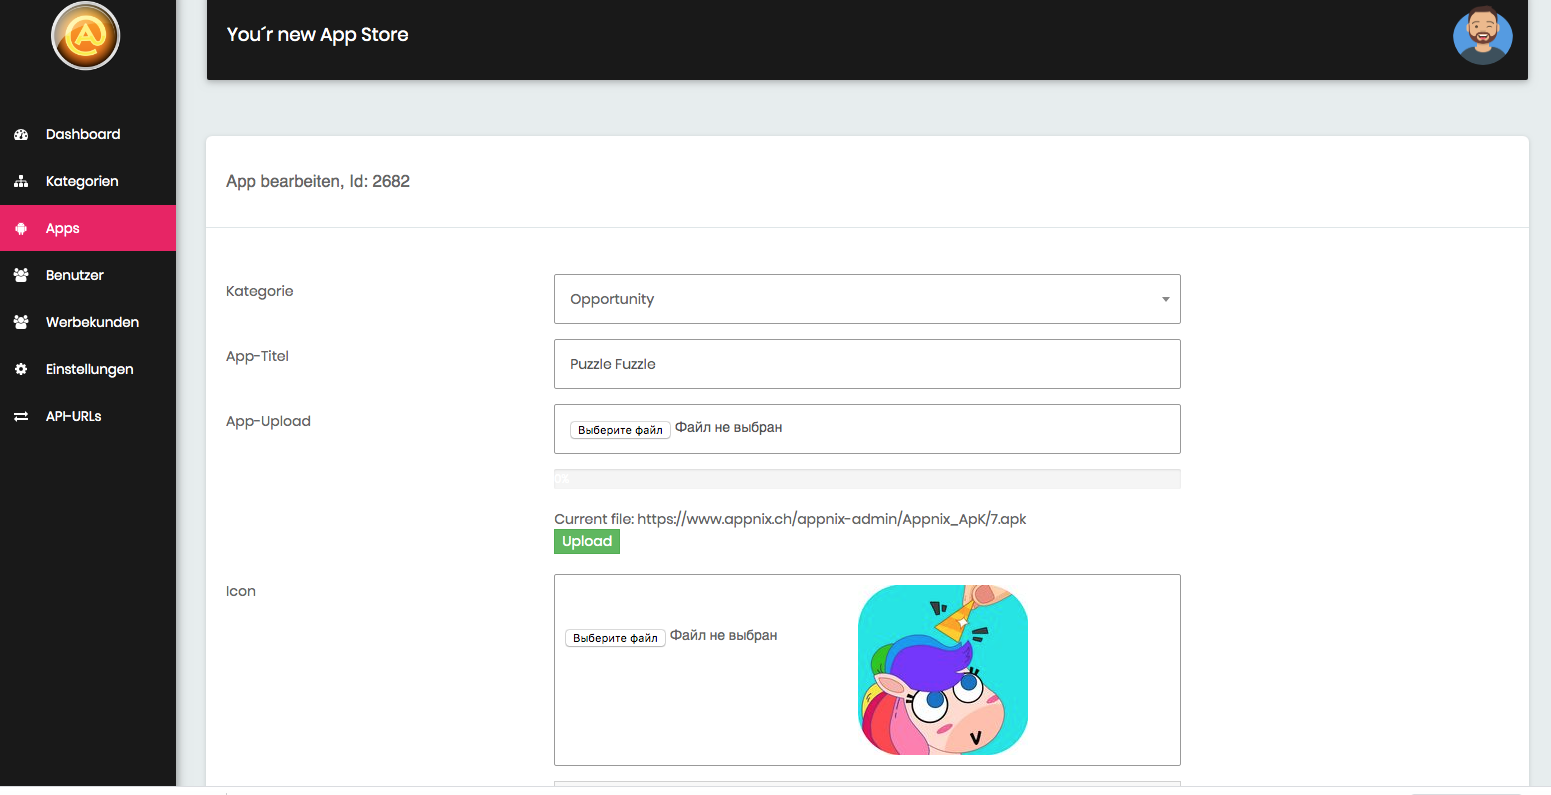The image size is (1551, 795).
Task: Click the Kategorien sitemap icon
Action: pos(21,182)
